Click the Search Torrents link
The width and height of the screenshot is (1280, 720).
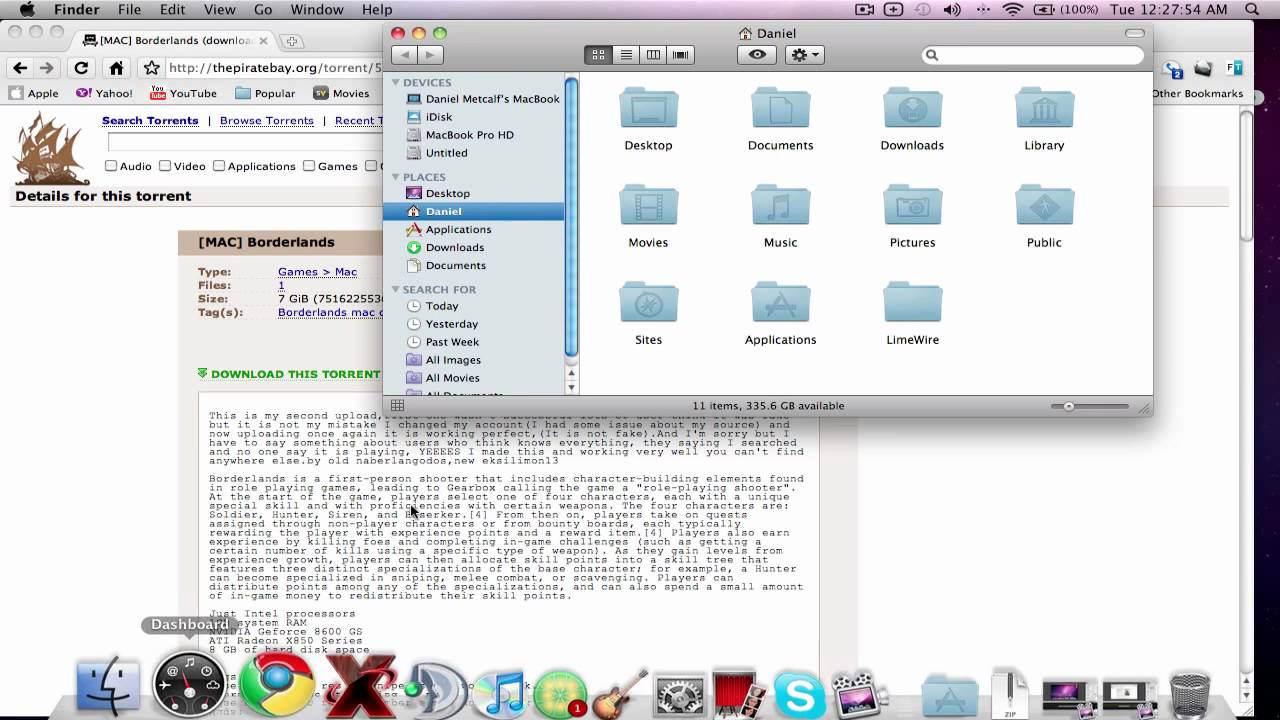coord(150,121)
